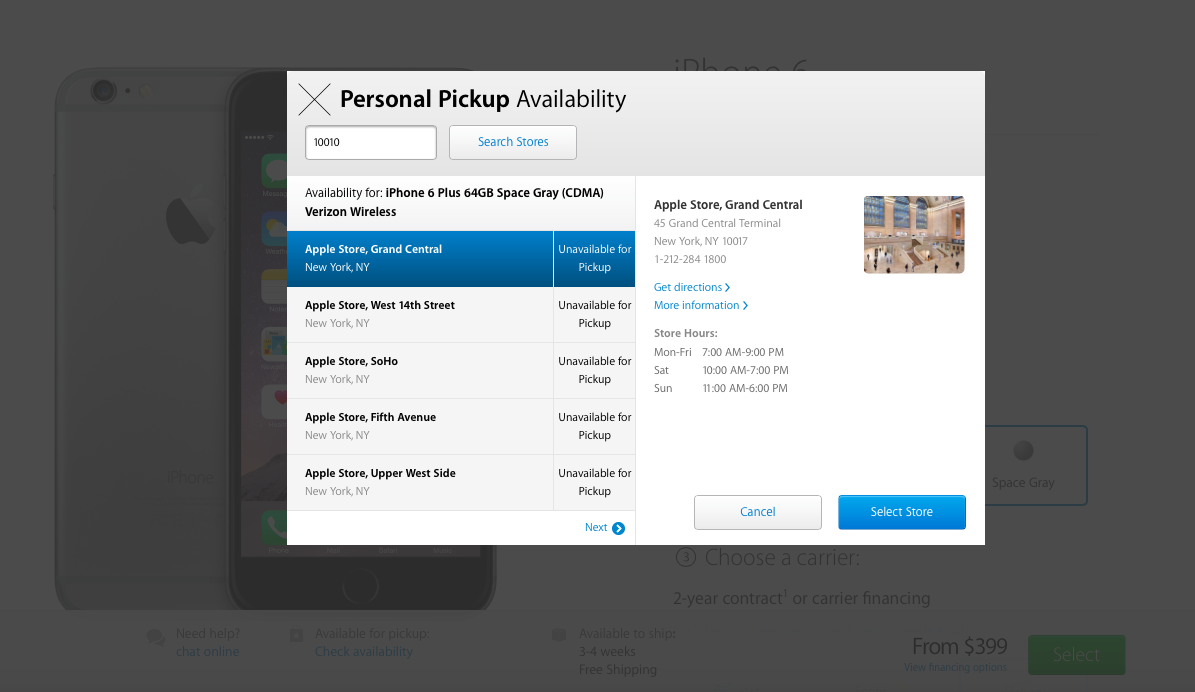Click the Need help chat bubble icon
Image resolution: width=1195 pixels, height=692 pixels.
point(155,636)
